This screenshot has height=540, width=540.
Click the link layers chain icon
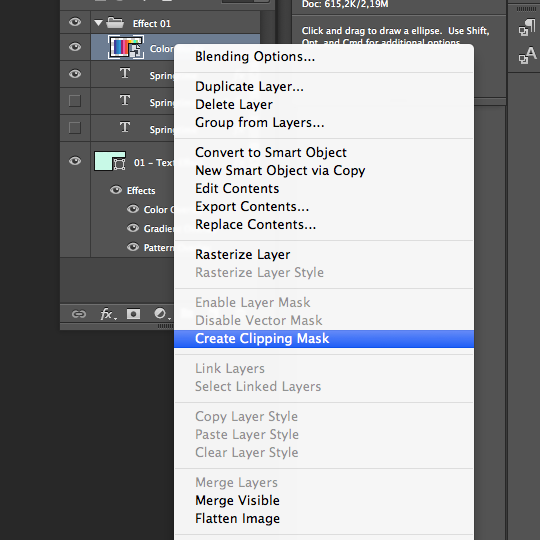click(79, 314)
